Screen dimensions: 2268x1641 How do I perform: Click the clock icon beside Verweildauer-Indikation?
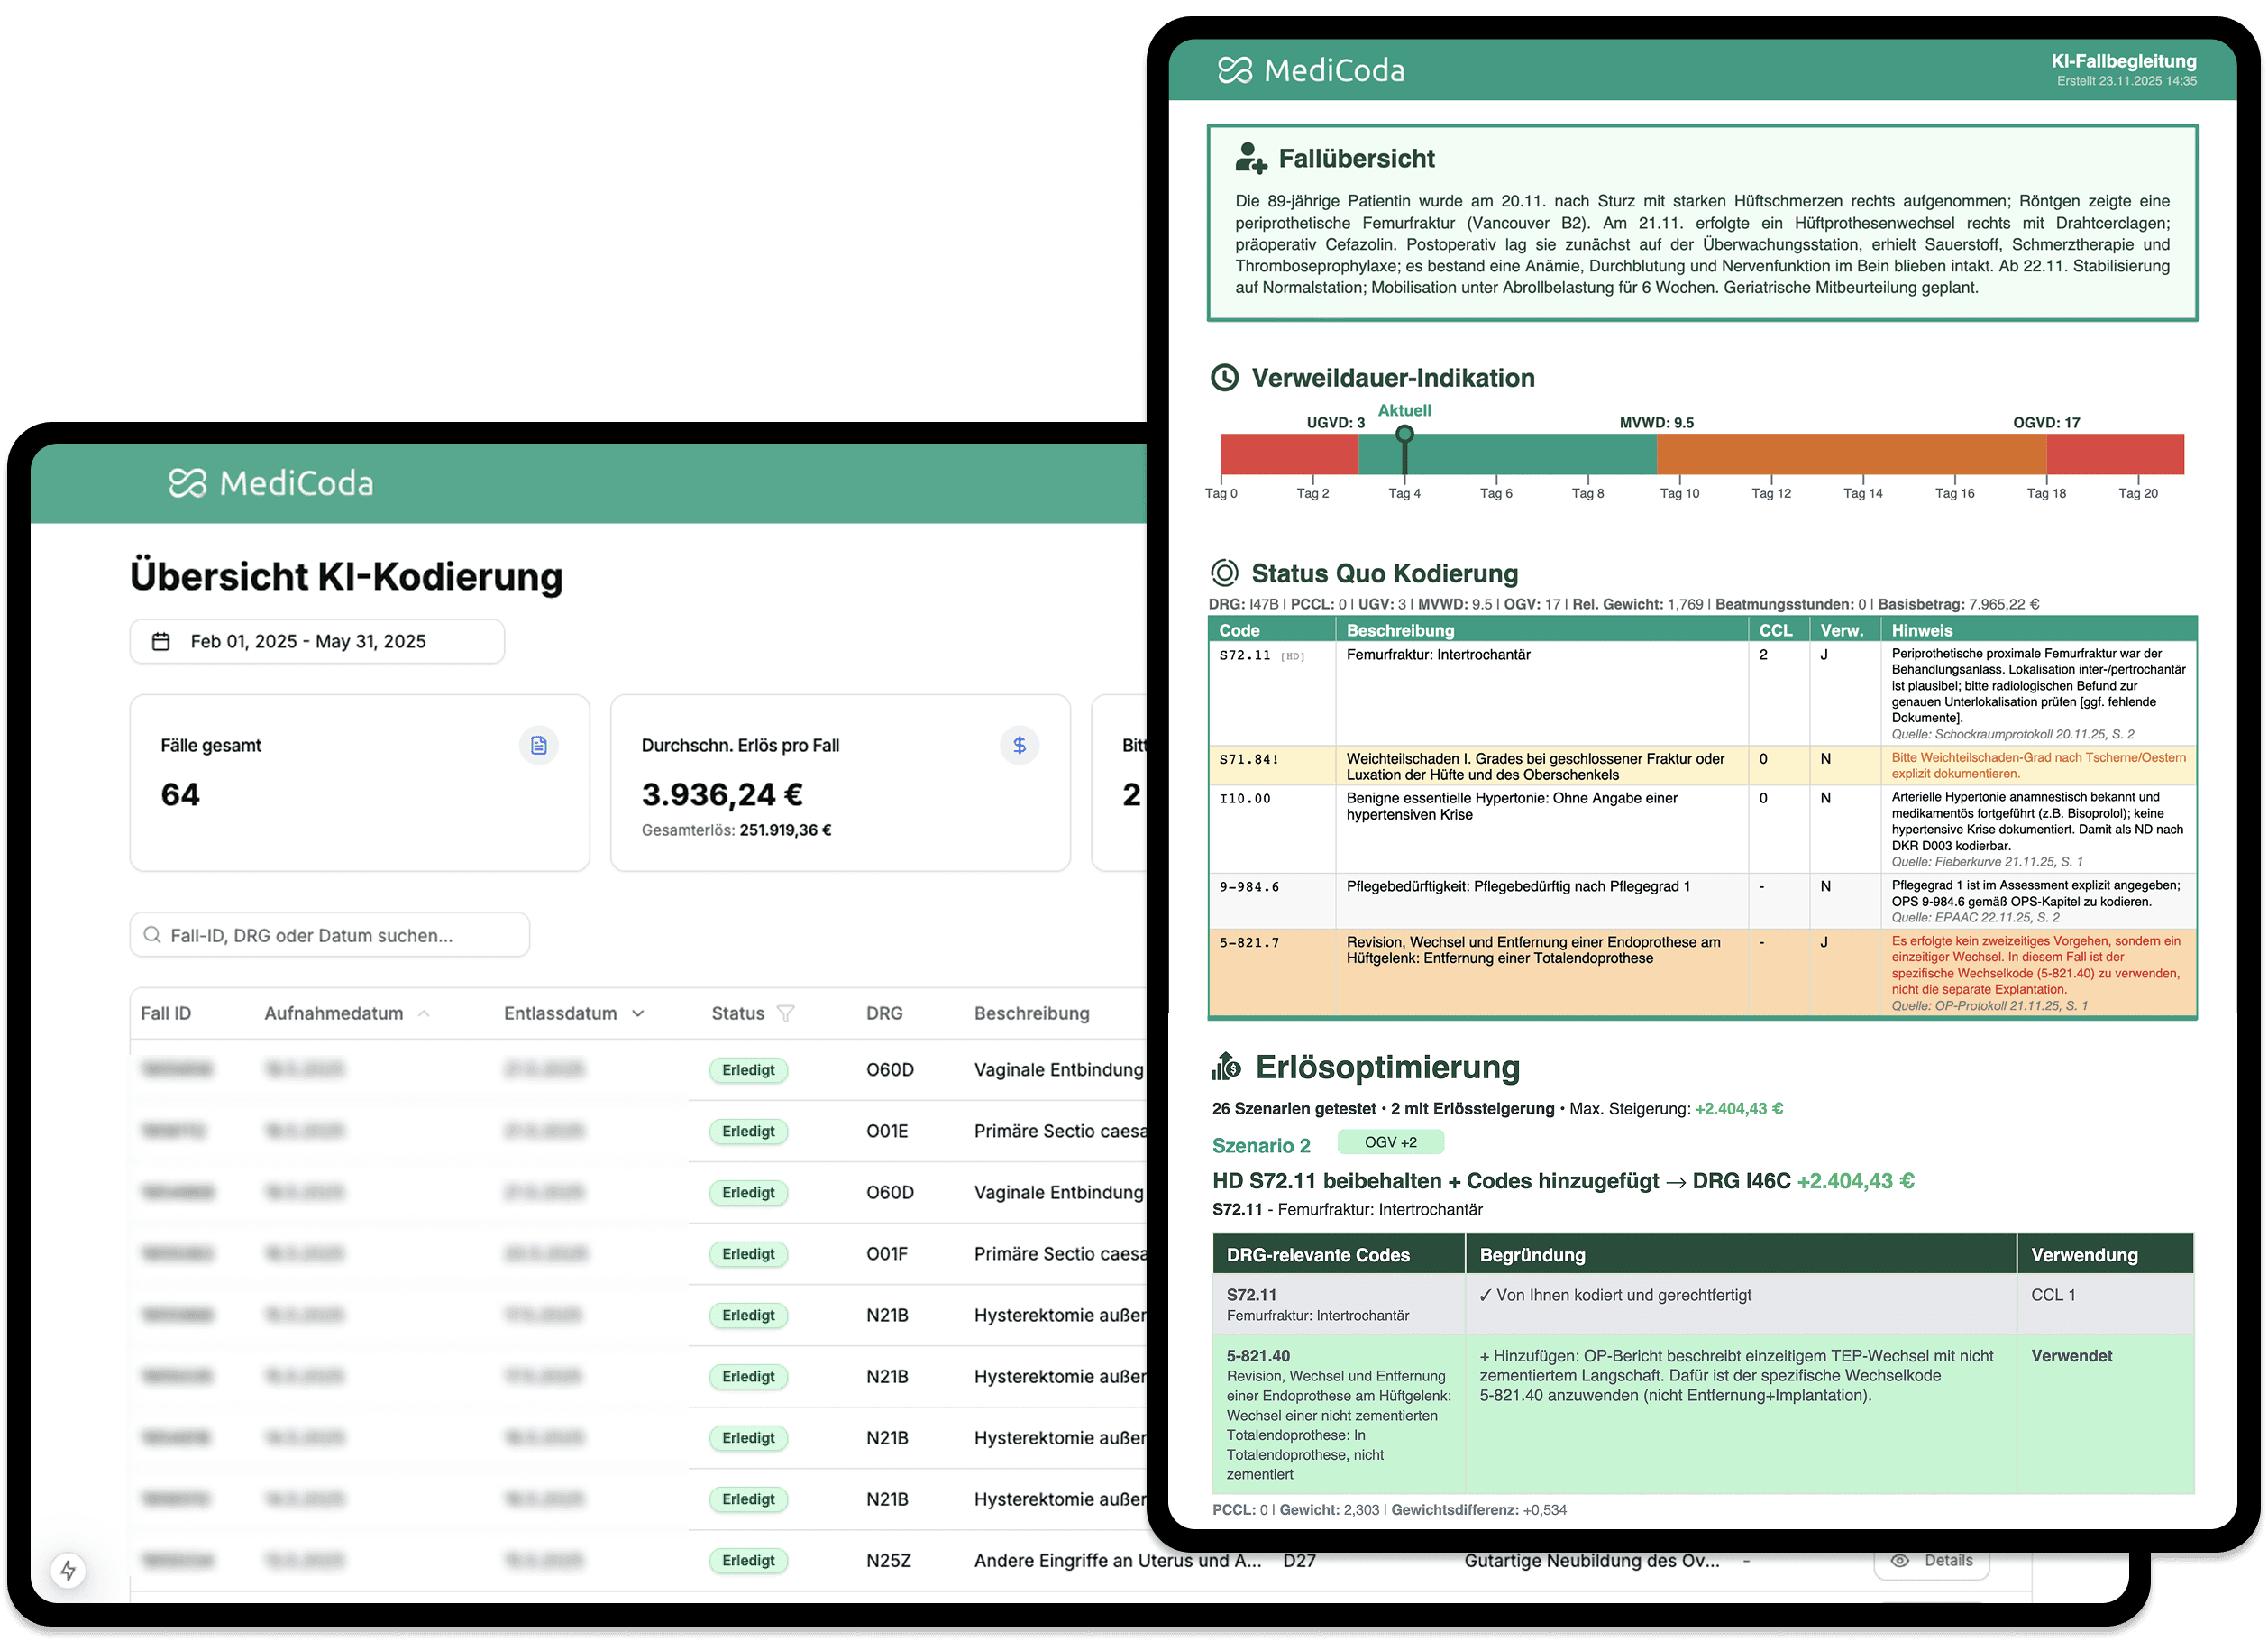(x=1224, y=378)
